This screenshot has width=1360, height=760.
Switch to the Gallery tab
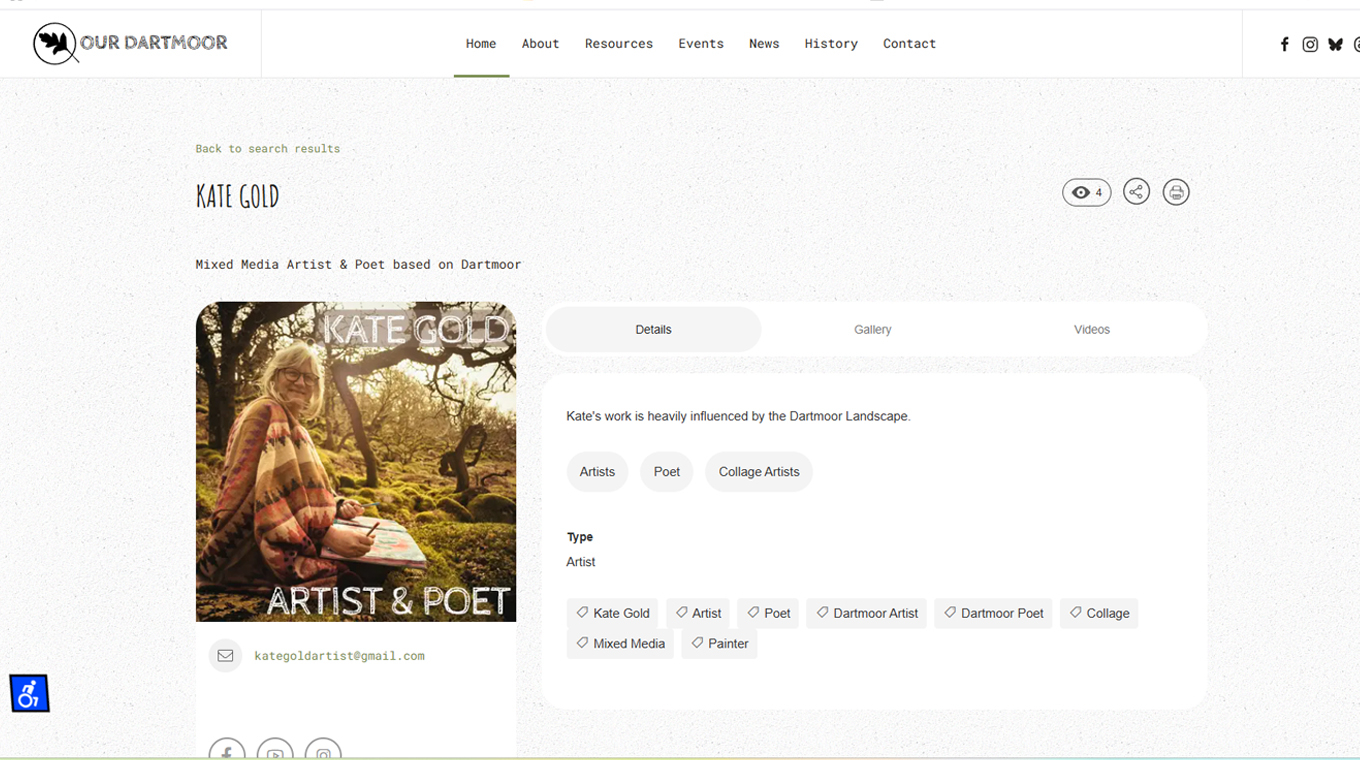872,329
